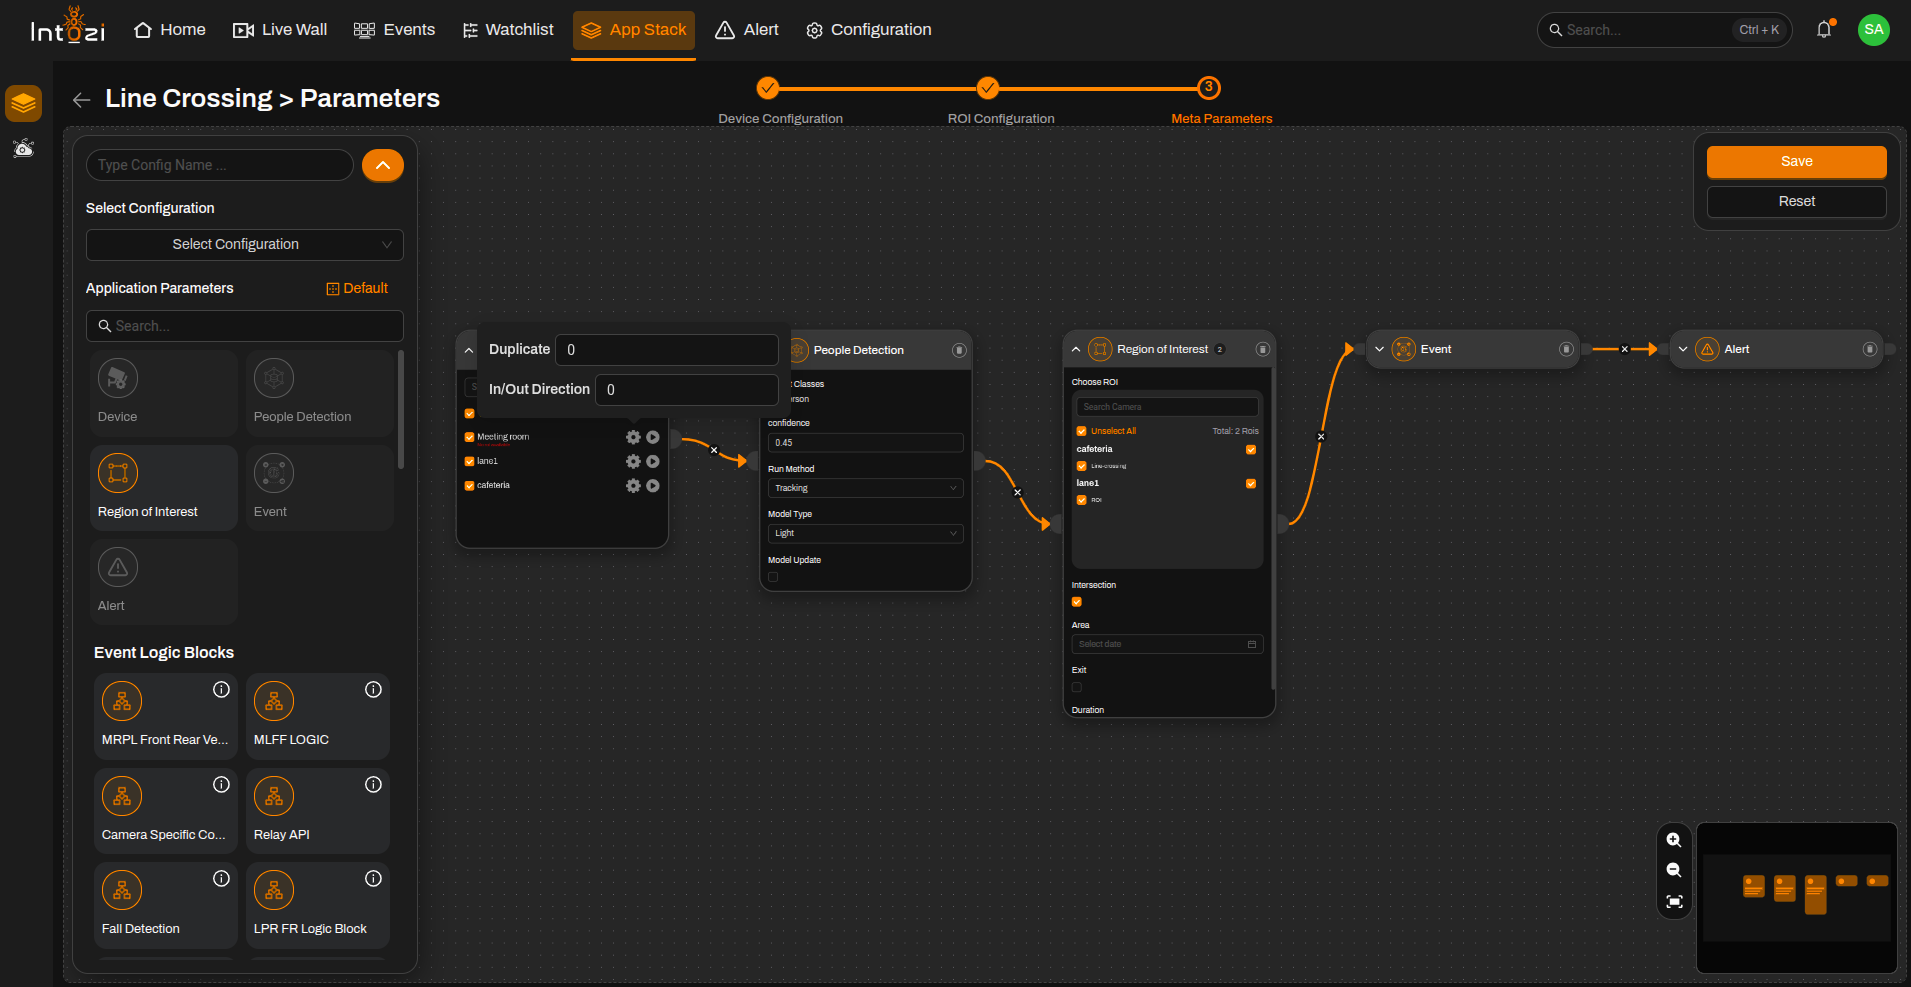Play the Meeting room camera stream

coord(653,437)
